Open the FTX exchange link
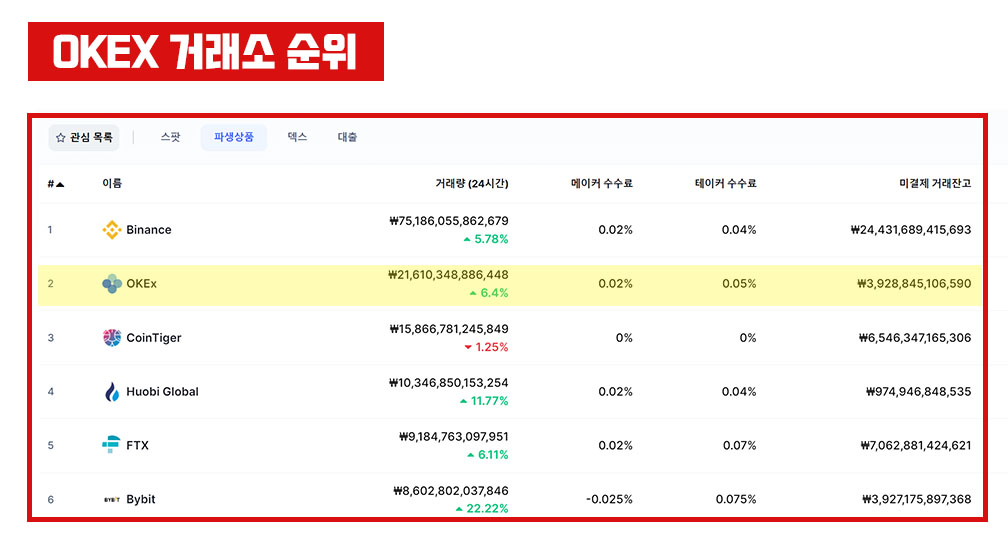 138,445
